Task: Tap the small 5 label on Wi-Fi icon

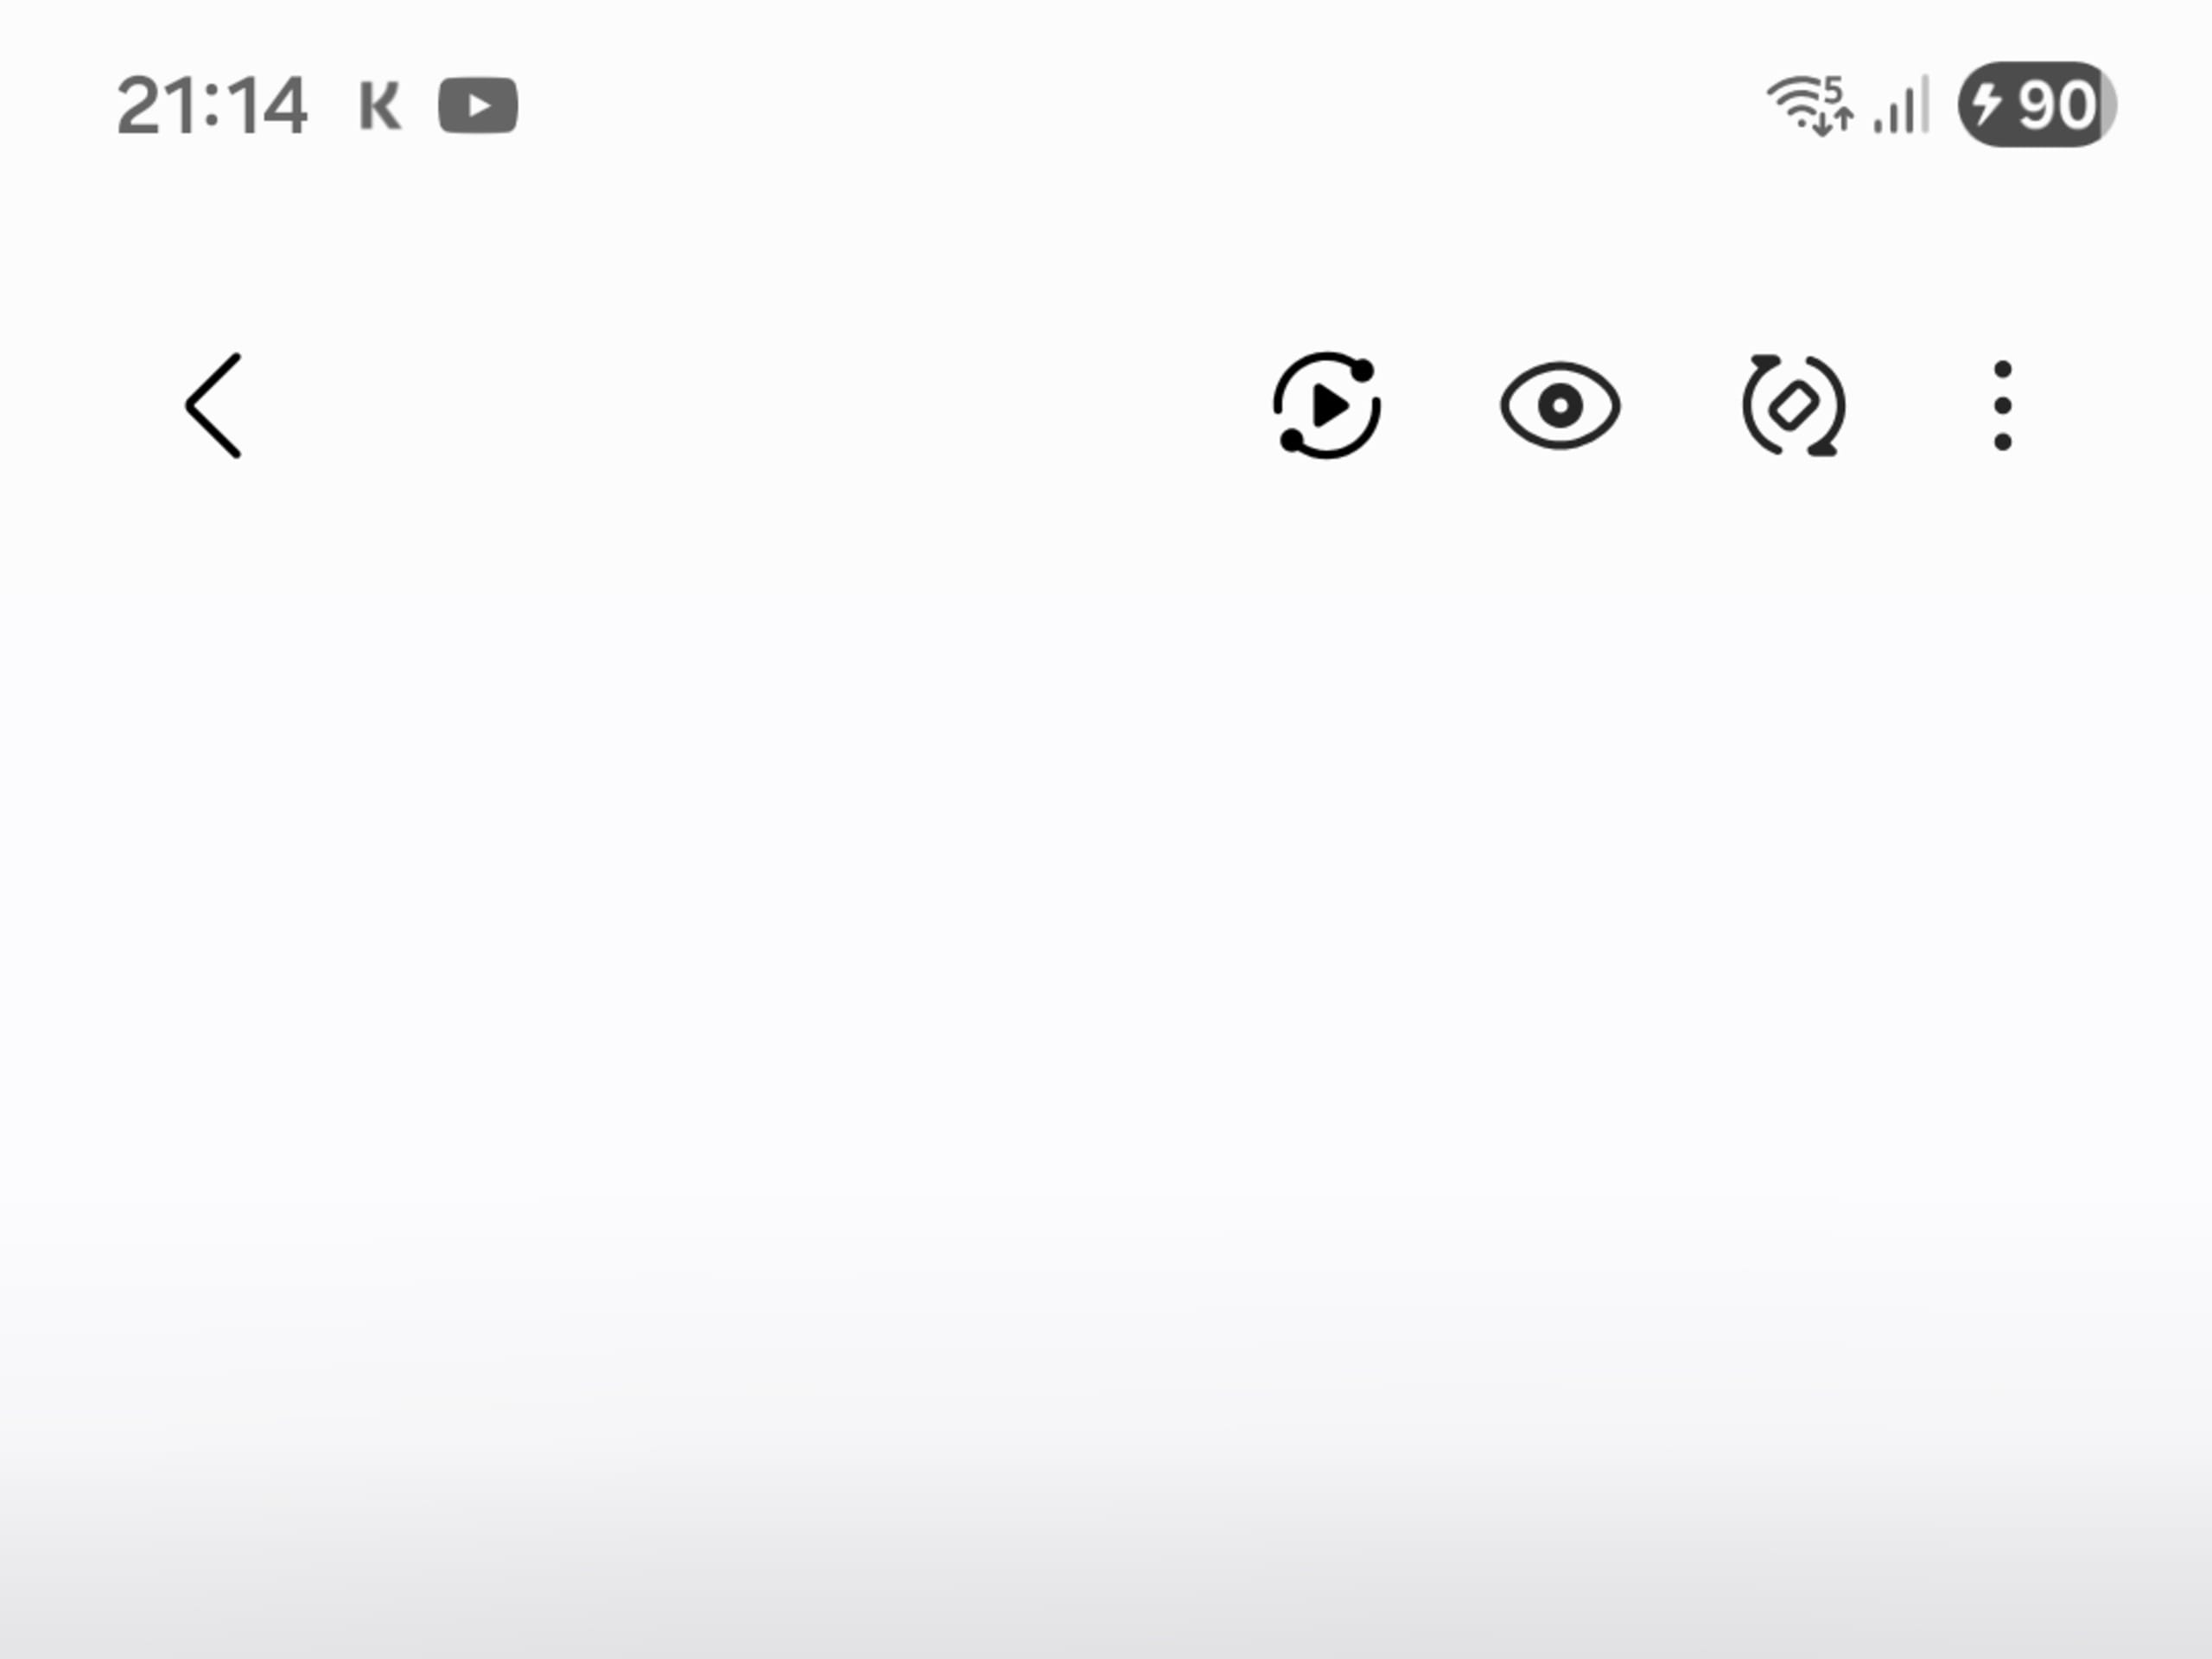Action: point(1832,89)
